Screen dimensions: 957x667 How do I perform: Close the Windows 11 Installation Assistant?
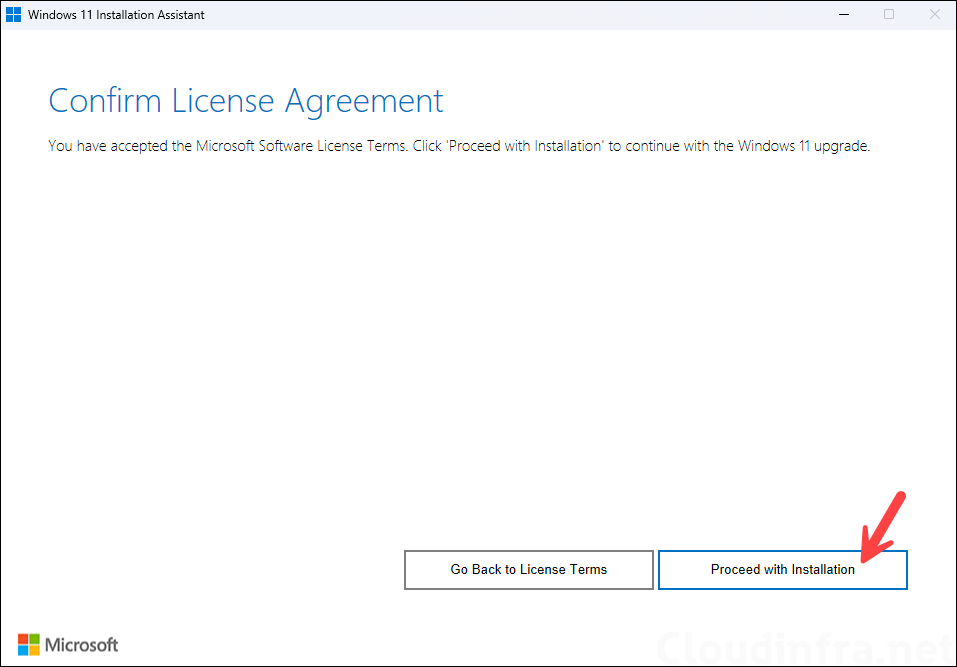pos(934,15)
